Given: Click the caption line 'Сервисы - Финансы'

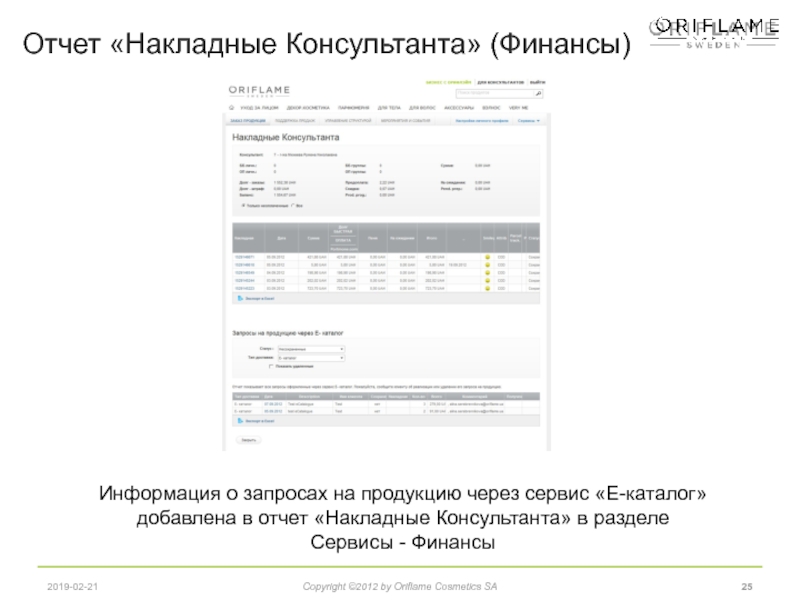Looking at the screenshot, I should tap(403, 542).
